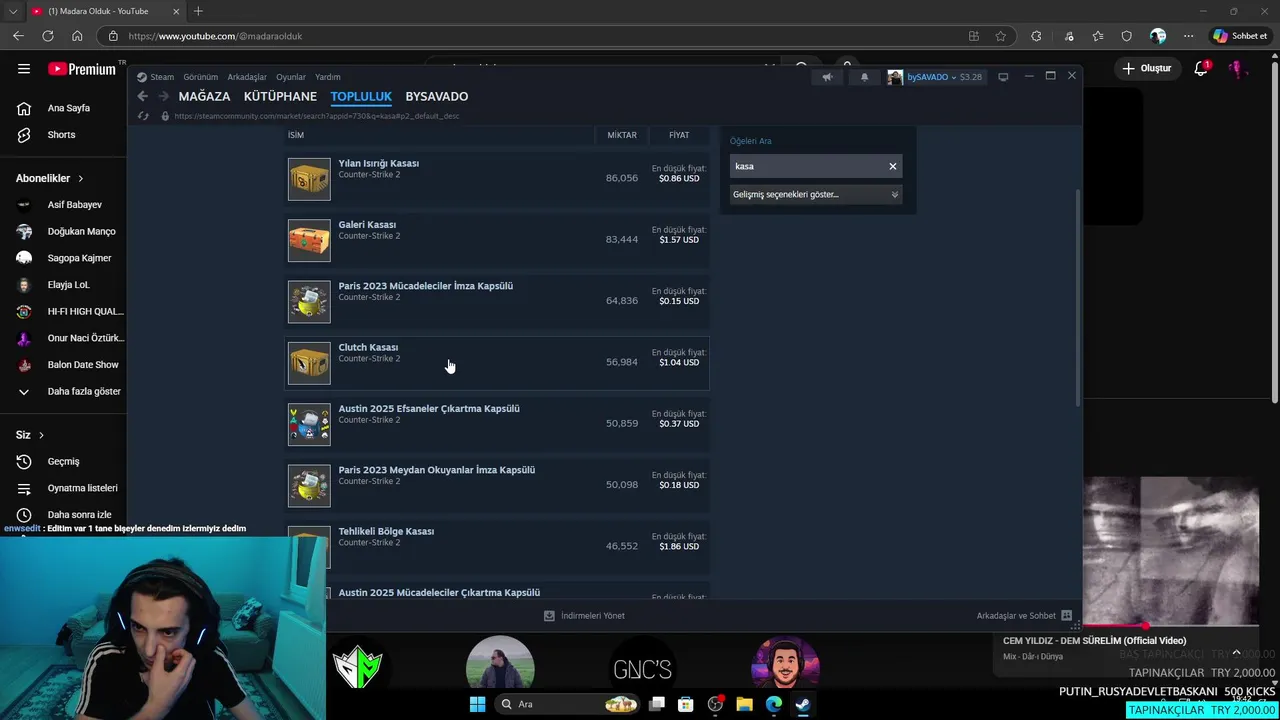Open the YouTube hamburger guide menu
1280x720 pixels.
[24, 69]
